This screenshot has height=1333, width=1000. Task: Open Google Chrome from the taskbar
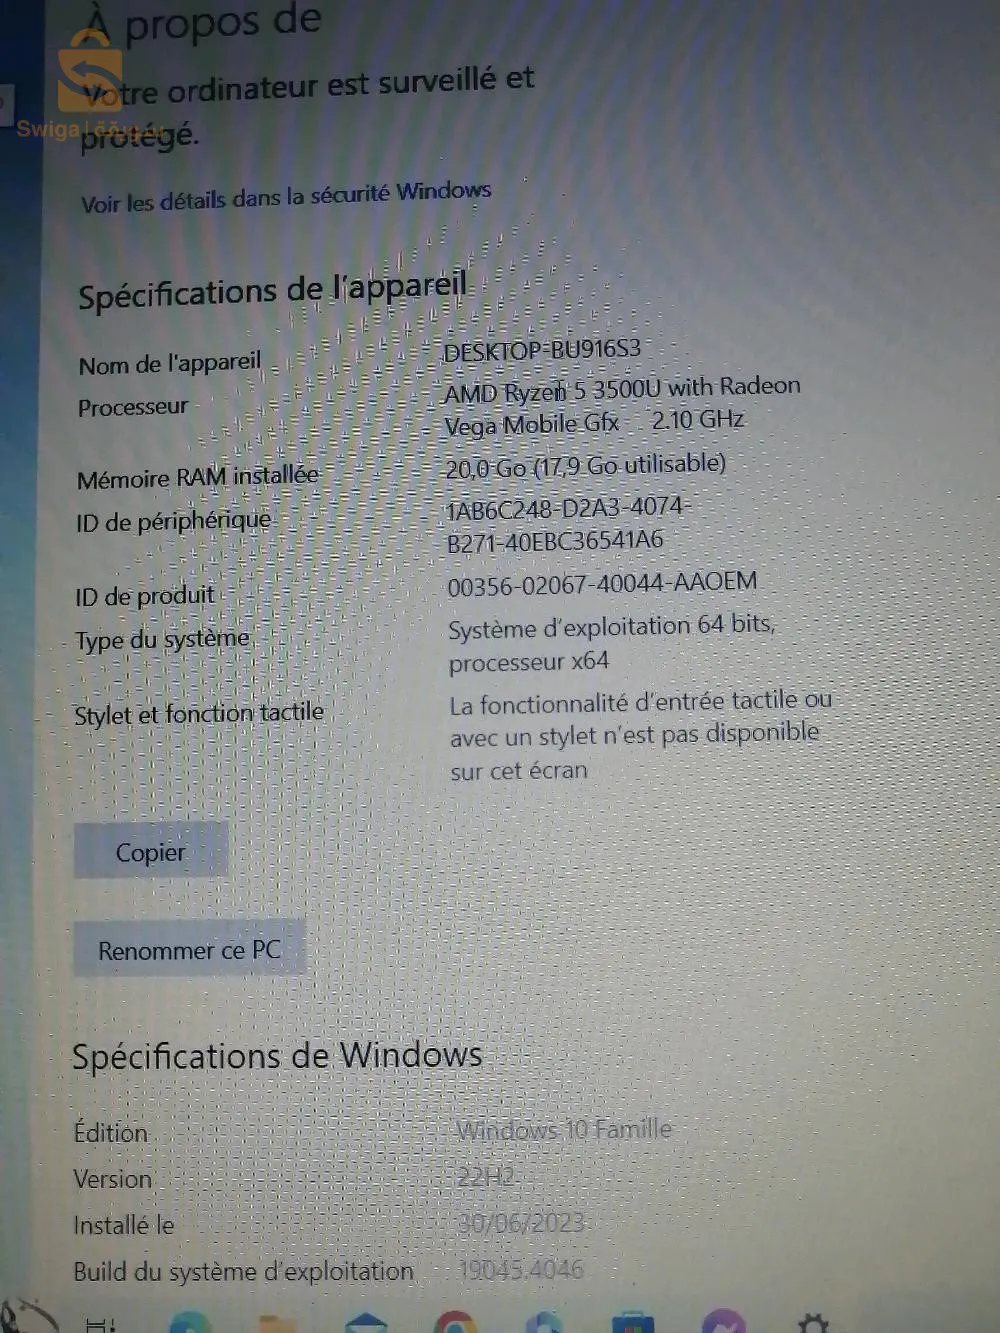click(455, 1324)
